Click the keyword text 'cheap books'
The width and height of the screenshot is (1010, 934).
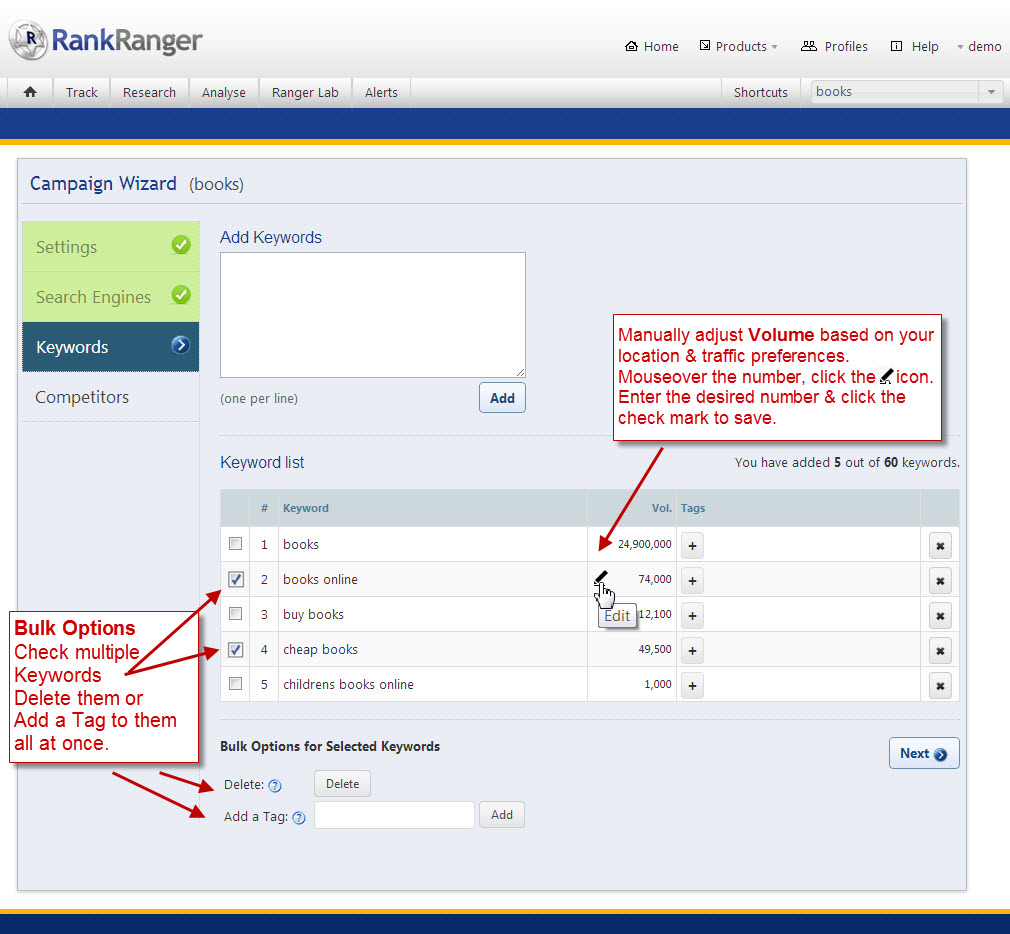tap(320, 650)
